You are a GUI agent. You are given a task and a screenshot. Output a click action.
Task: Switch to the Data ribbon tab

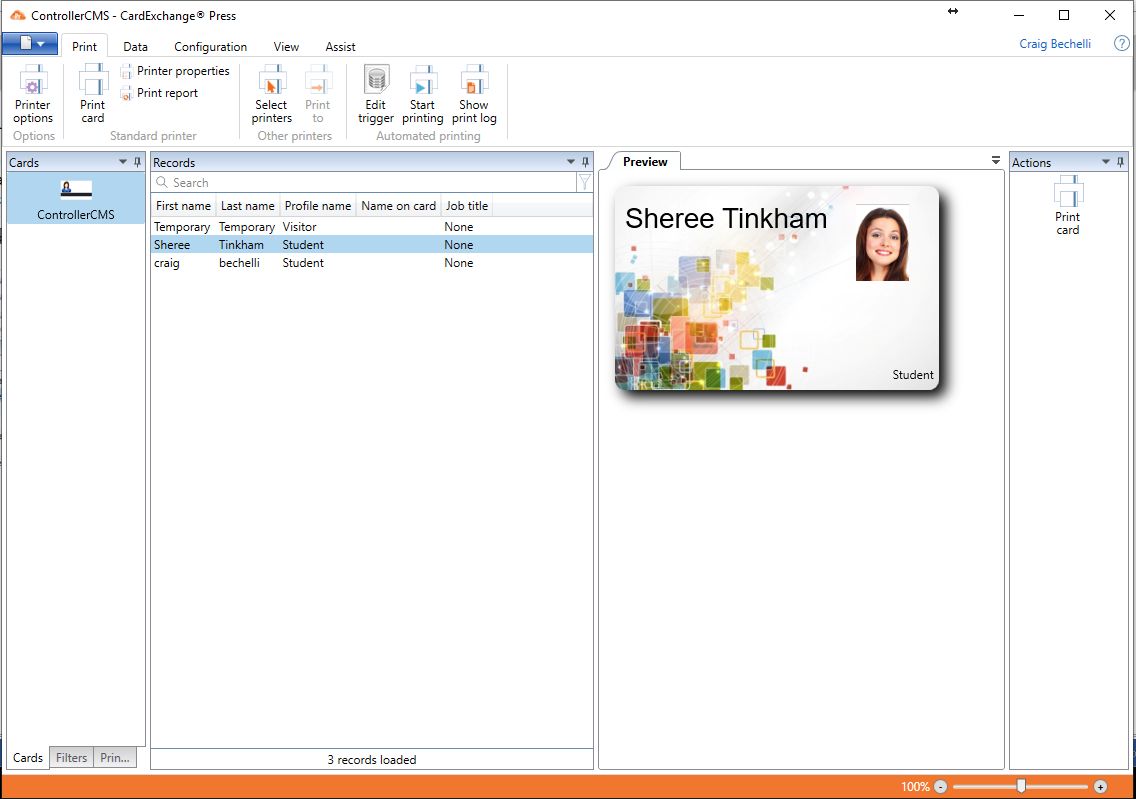point(135,46)
